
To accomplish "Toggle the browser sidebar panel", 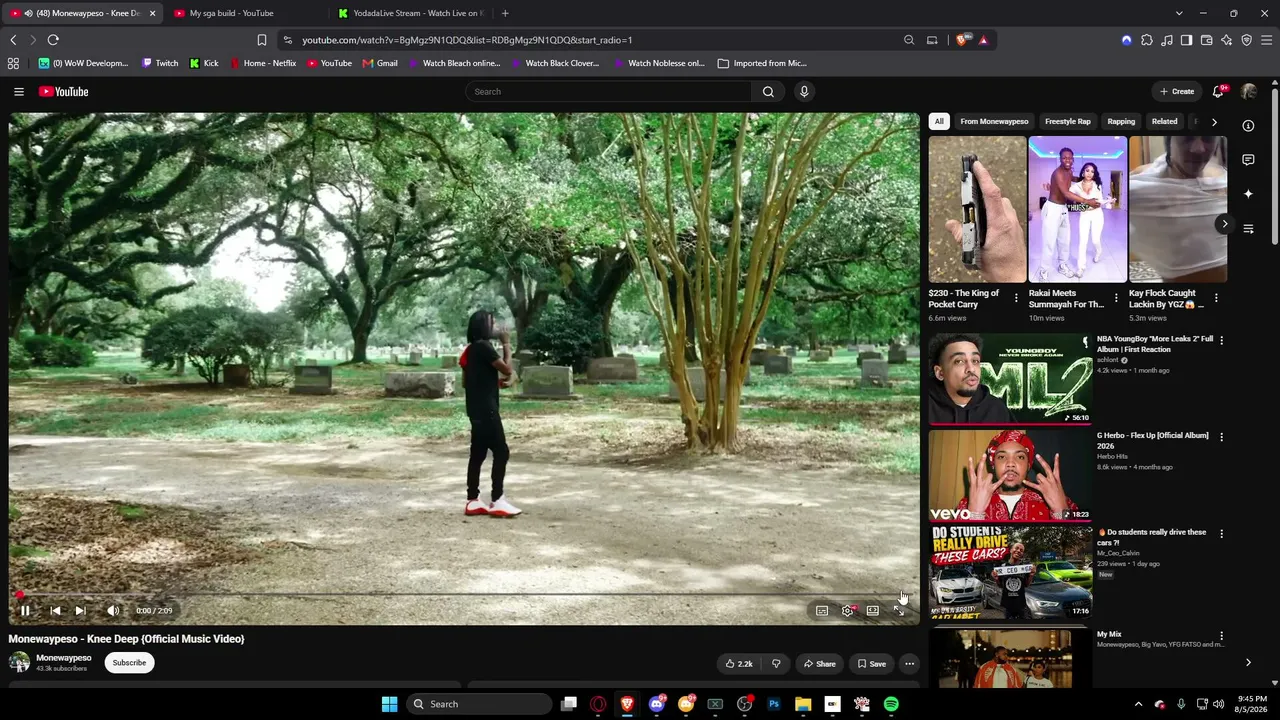I will 1186,40.
